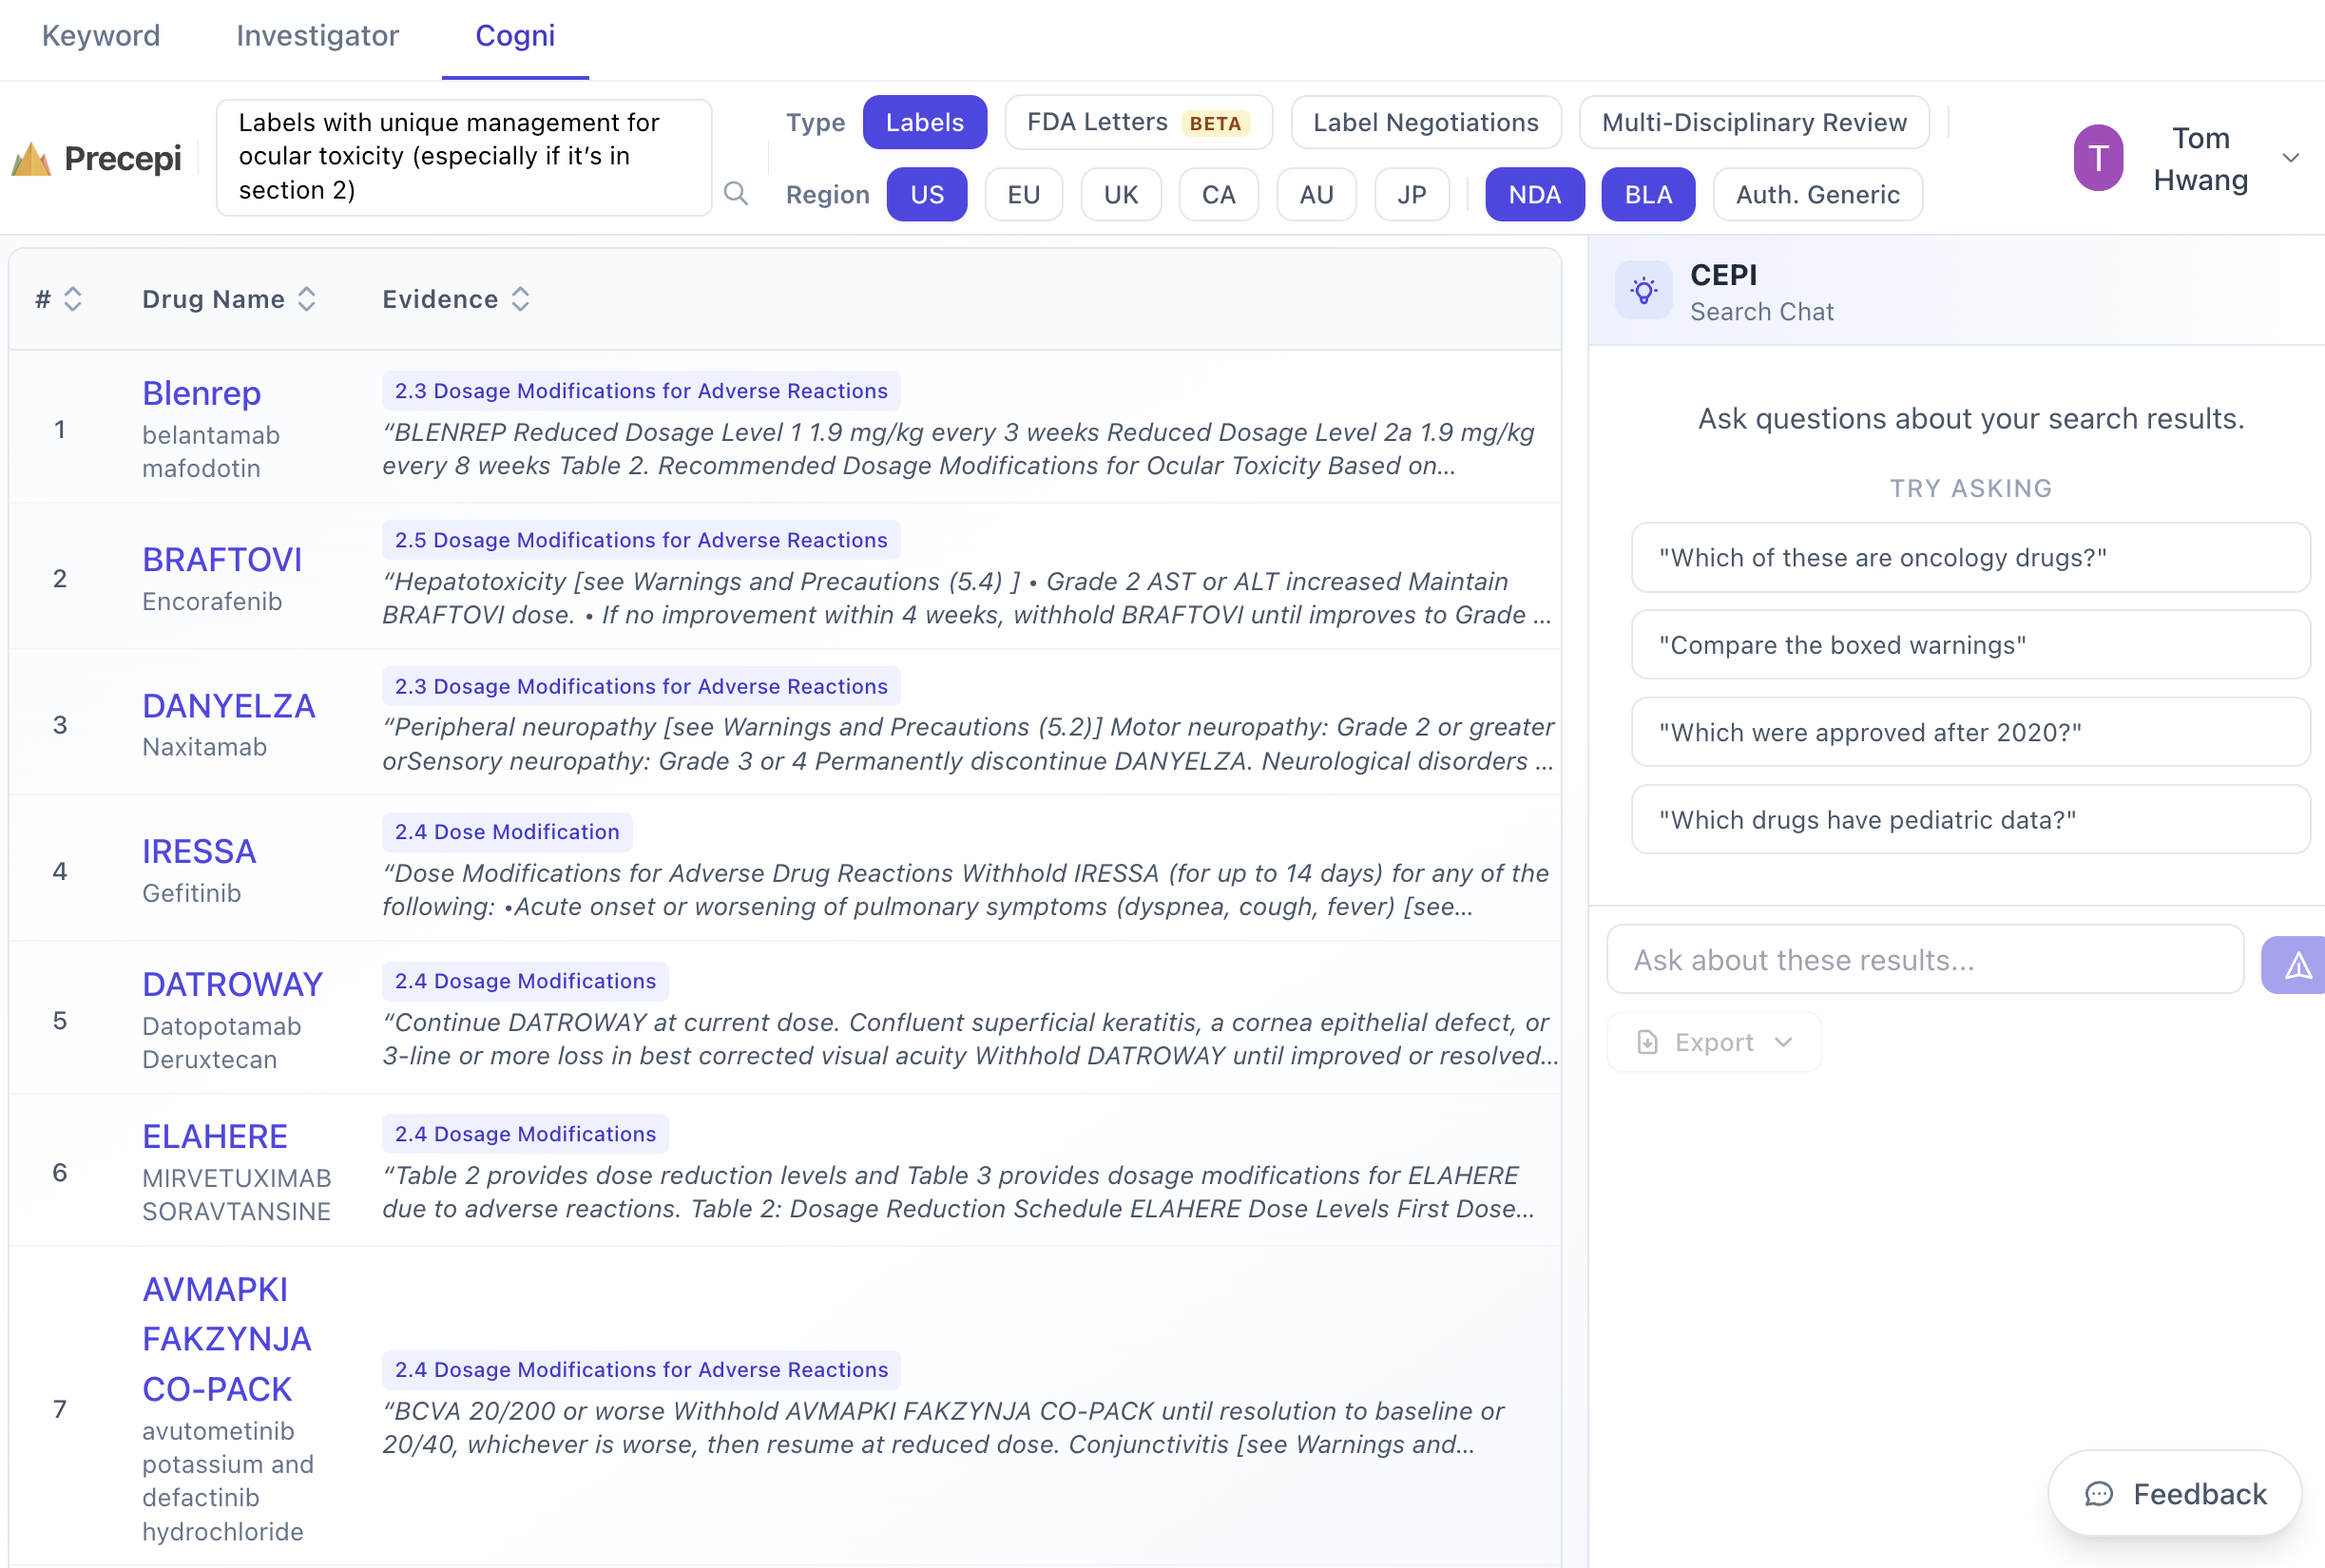Open the DATROWAY drug link

pyautogui.click(x=232, y=984)
